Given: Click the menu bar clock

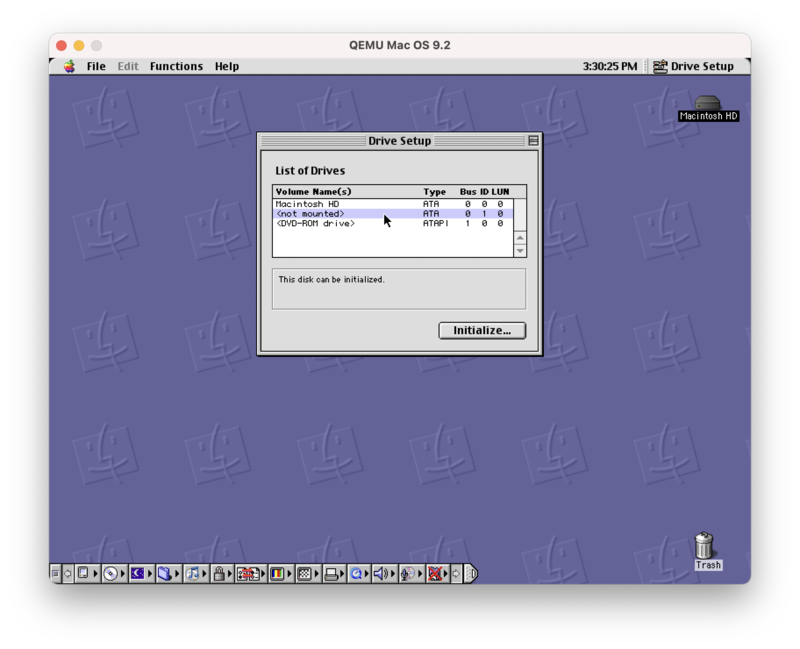Looking at the screenshot, I should [610, 66].
